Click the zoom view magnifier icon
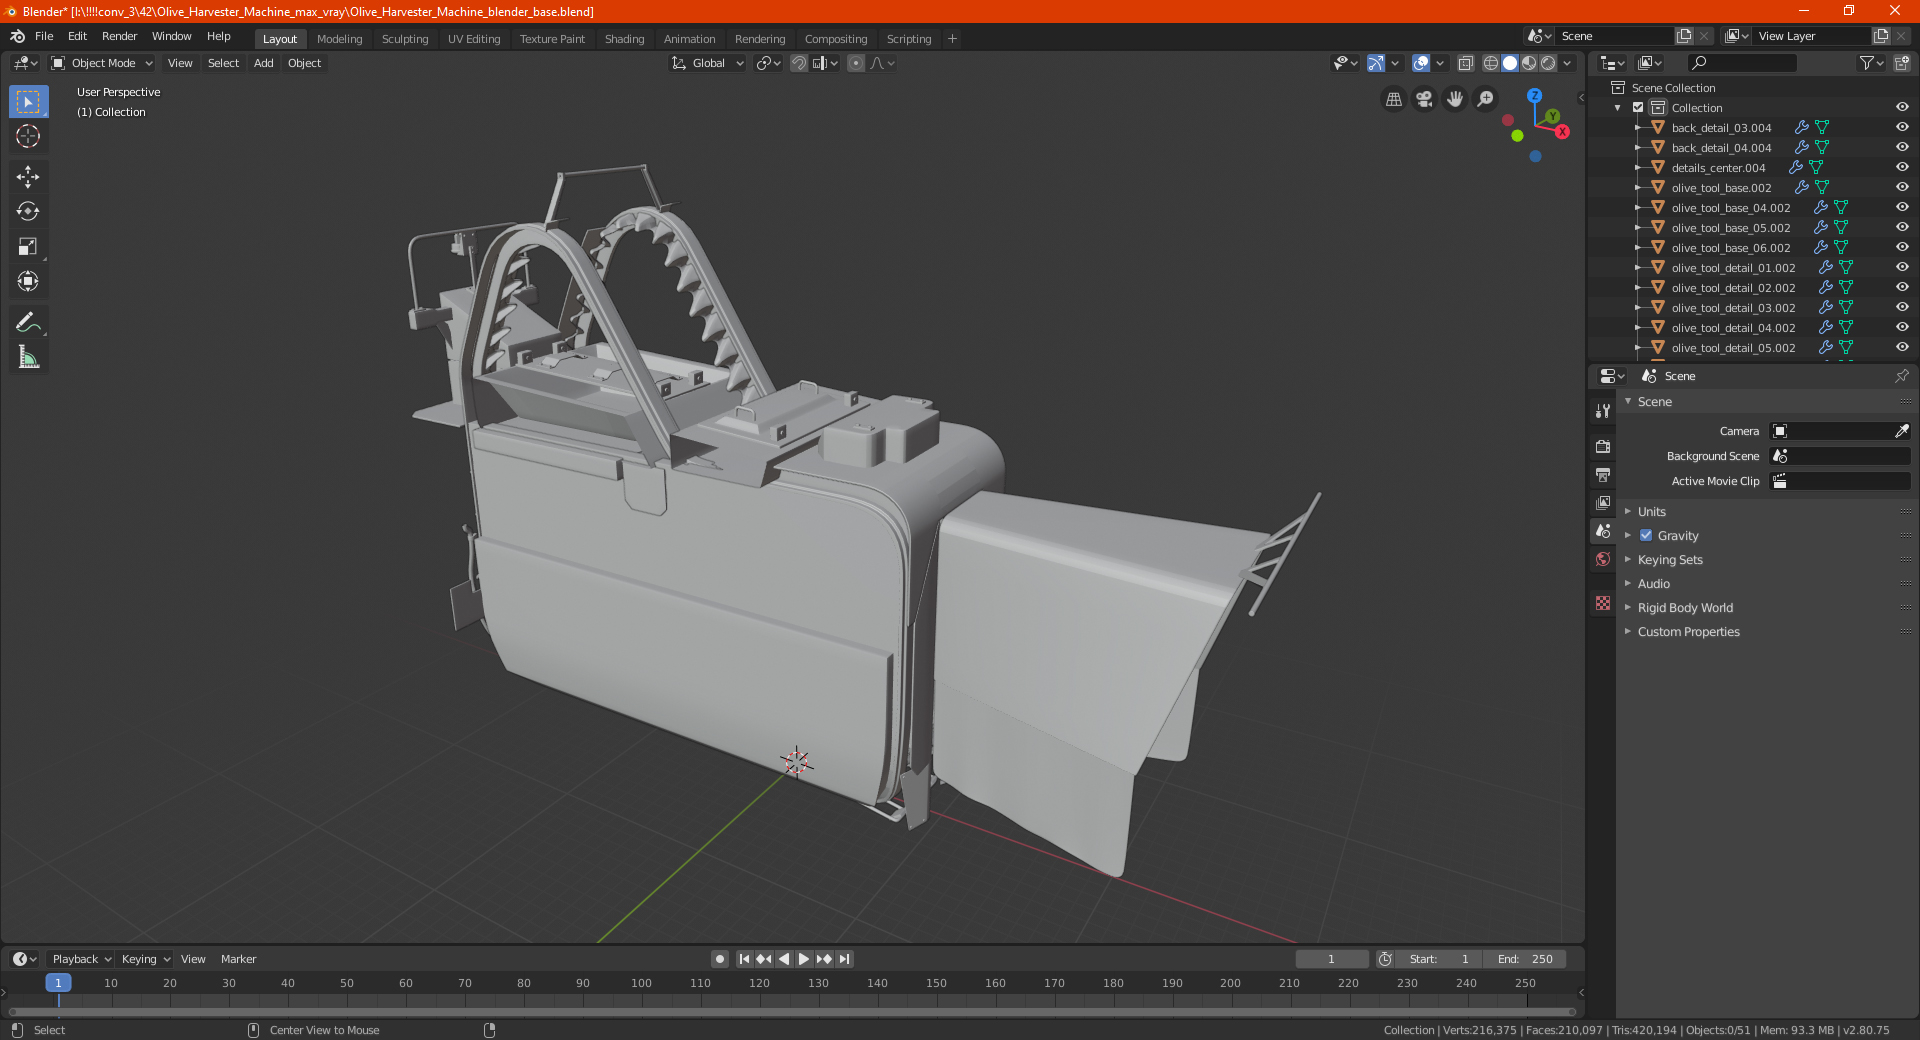This screenshot has height=1040, width=1920. tap(1486, 99)
